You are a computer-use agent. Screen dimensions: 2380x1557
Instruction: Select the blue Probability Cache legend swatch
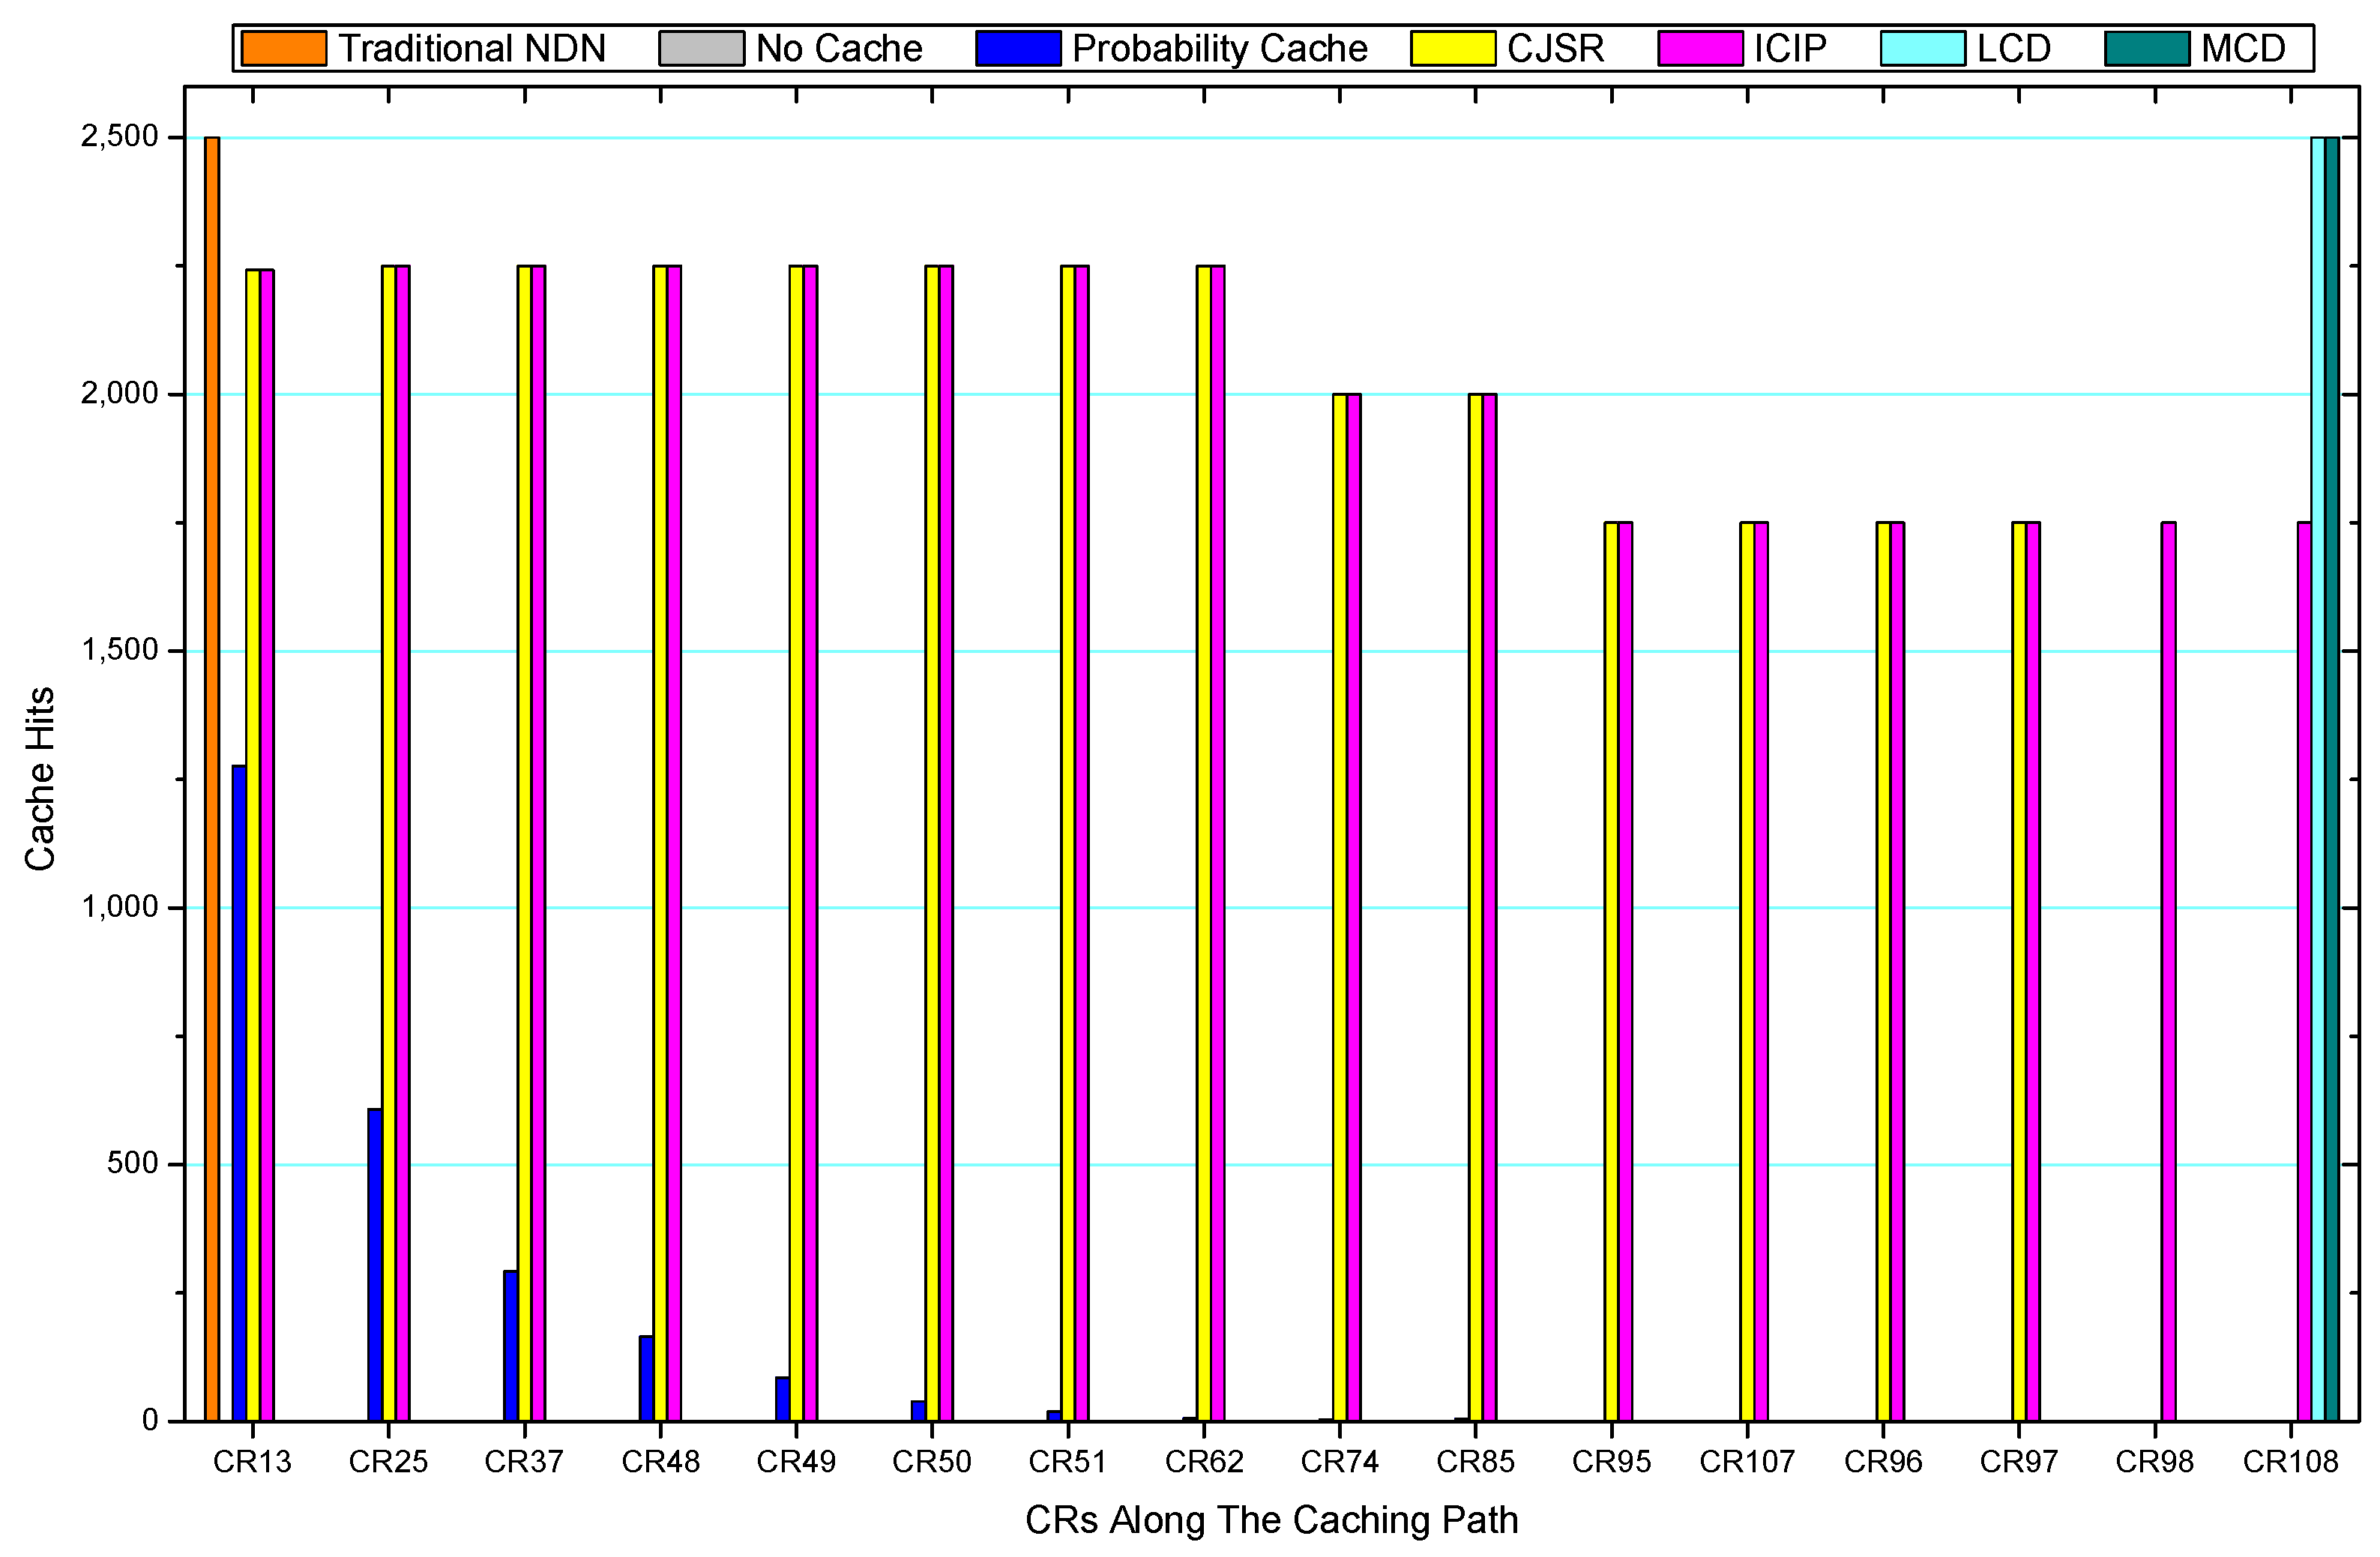(1020, 46)
